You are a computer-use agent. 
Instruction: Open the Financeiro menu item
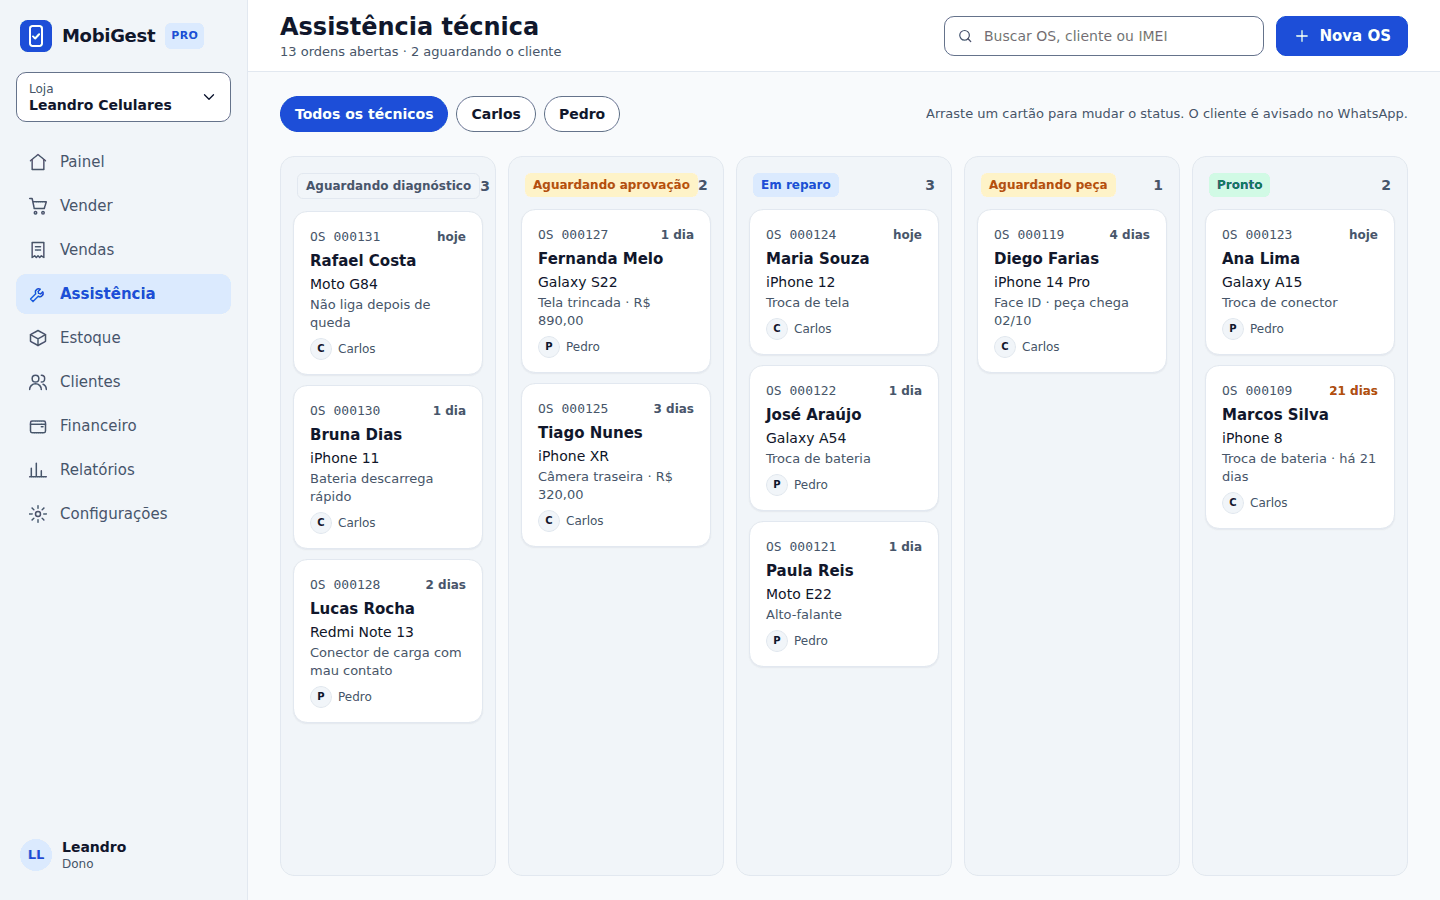tap(123, 426)
